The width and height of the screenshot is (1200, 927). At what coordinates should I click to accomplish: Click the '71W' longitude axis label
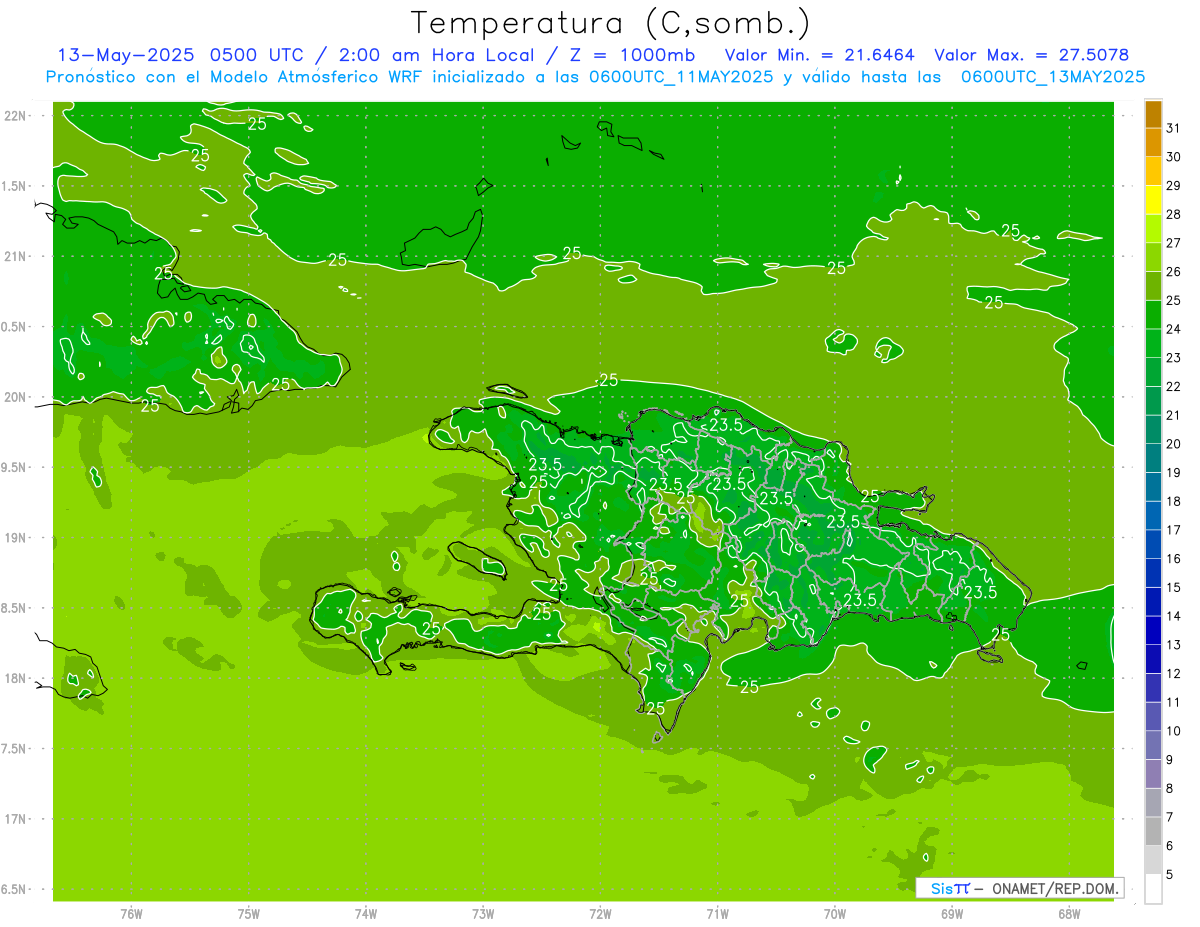(x=717, y=914)
